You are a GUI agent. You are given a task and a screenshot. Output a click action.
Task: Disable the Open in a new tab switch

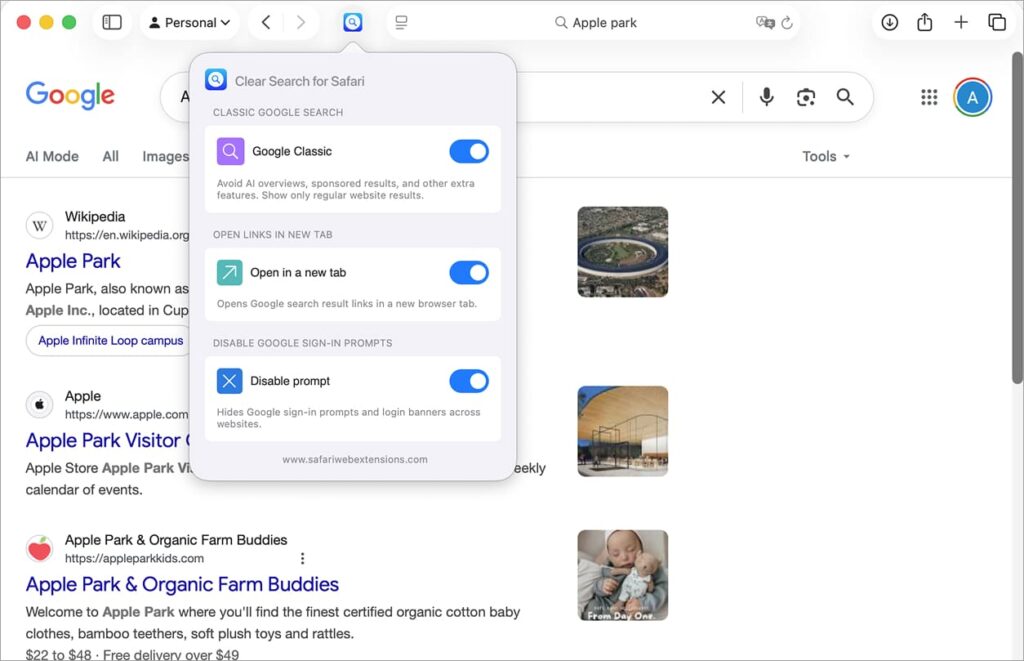[469, 273]
